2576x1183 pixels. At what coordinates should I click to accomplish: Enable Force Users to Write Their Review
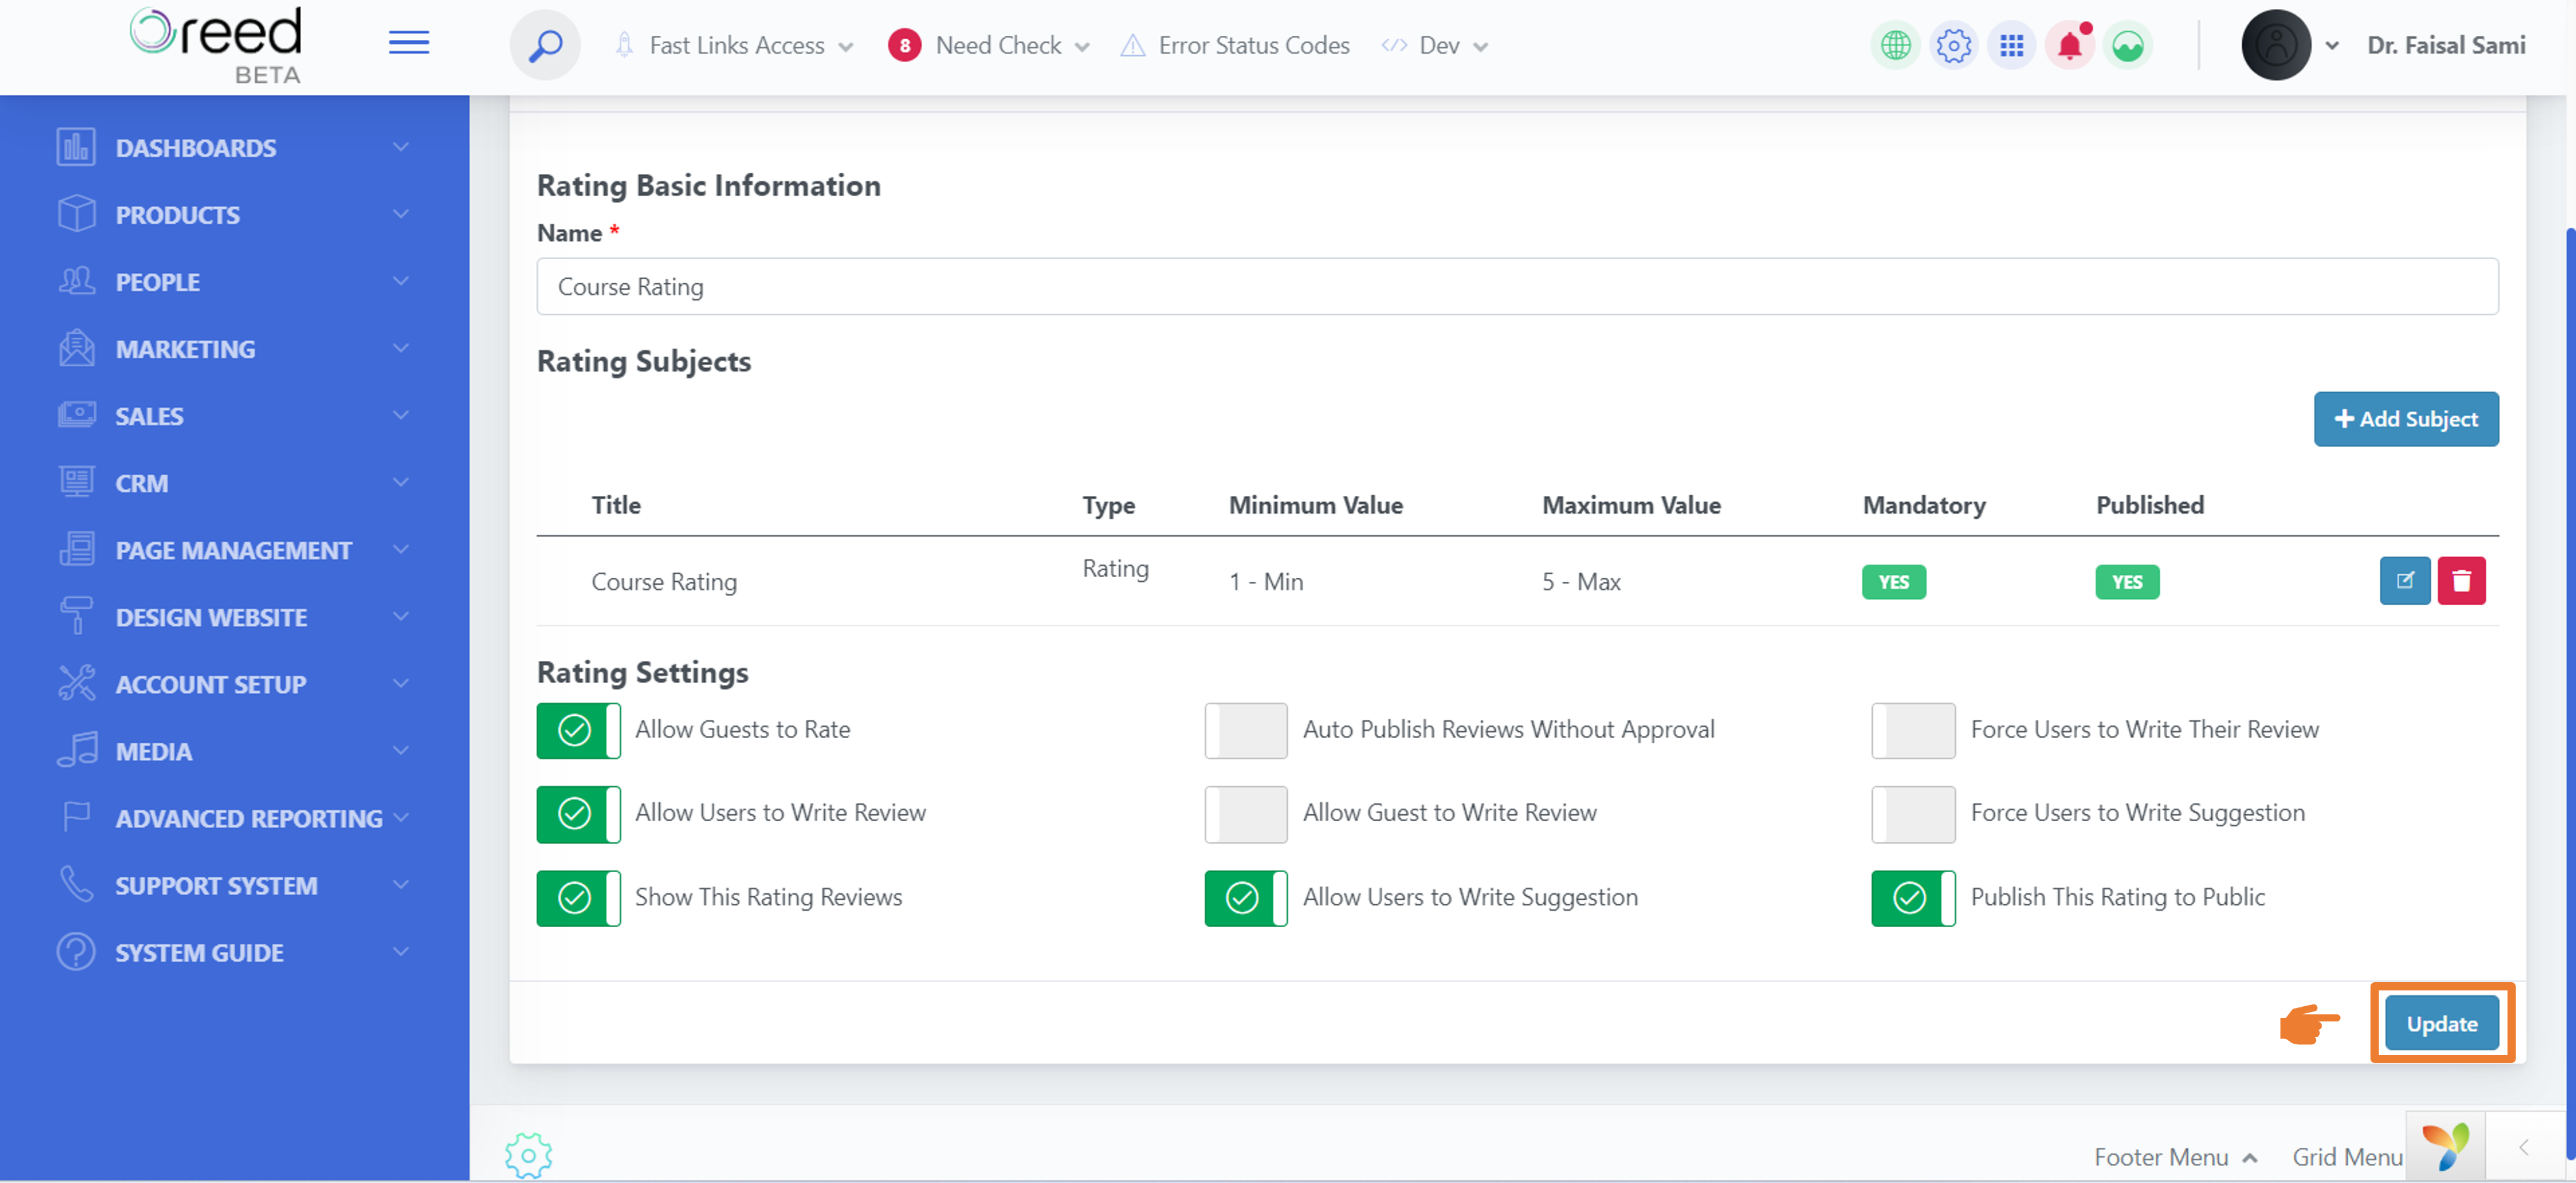point(1913,730)
